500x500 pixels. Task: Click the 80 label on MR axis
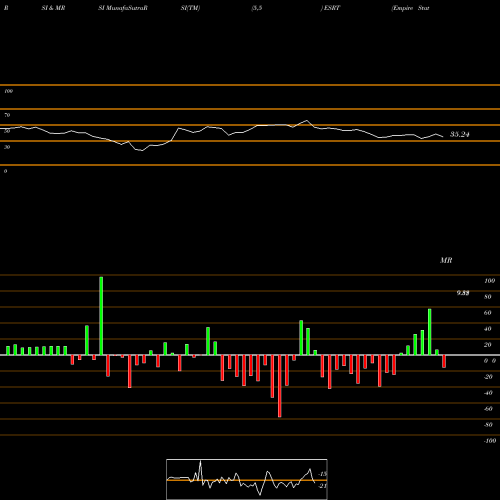(x=488, y=297)
